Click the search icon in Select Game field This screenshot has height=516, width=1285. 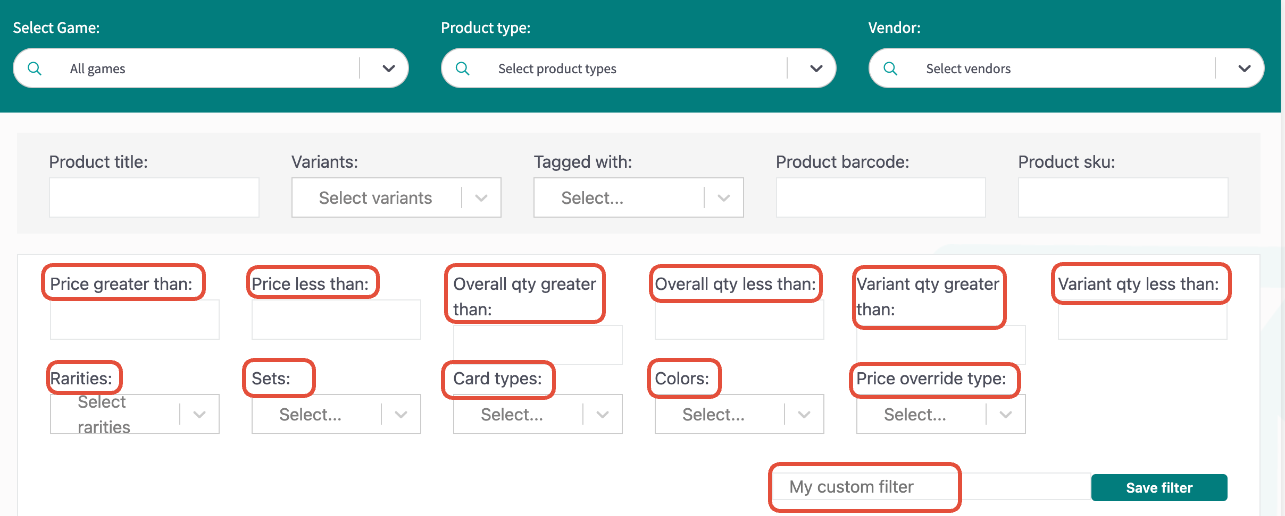coord(35,69)
